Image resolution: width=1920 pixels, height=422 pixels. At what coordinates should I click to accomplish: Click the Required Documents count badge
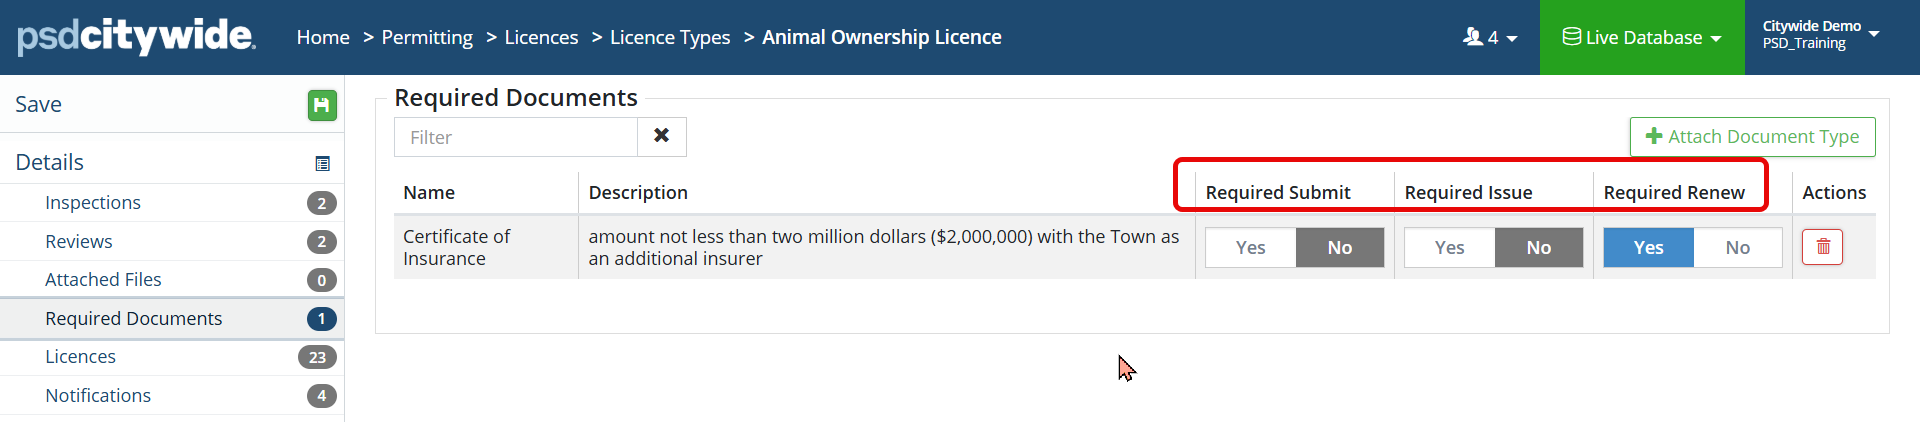pos(321,319)
